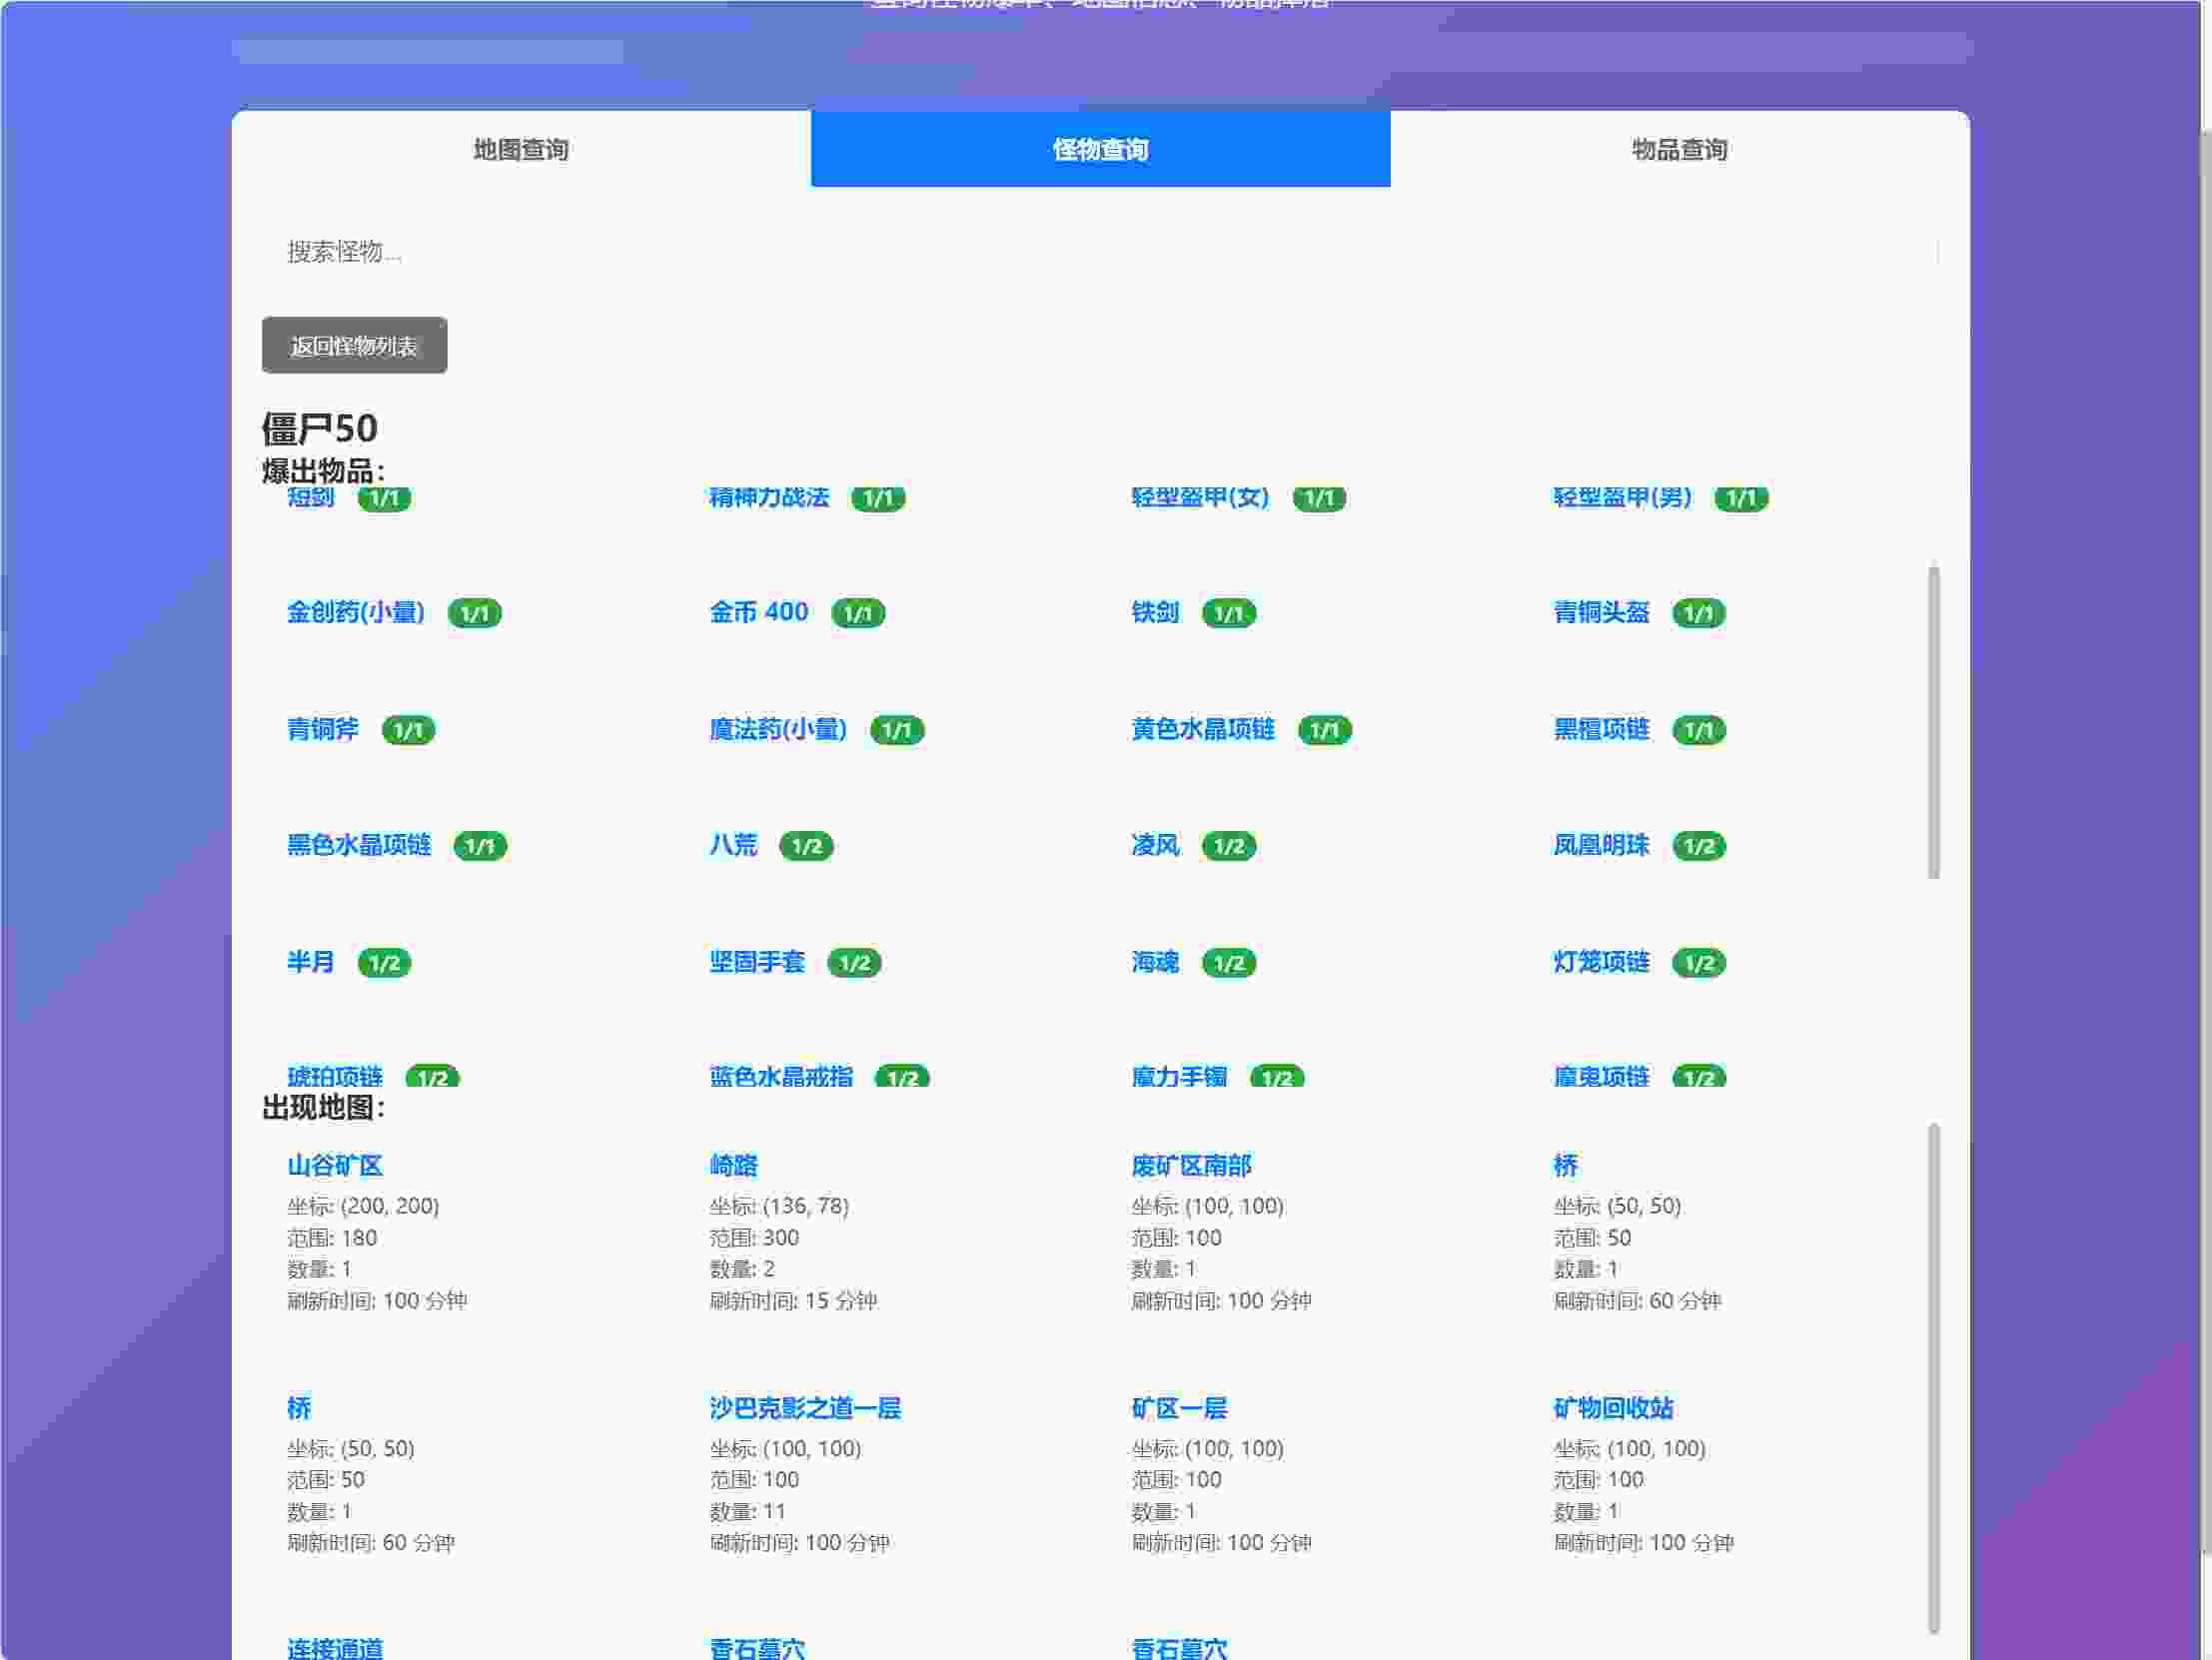The height and width of the screenshot is (1660, 2212).
Task: Open the 废矿区南部 map
Action: pos(1192,1165)
